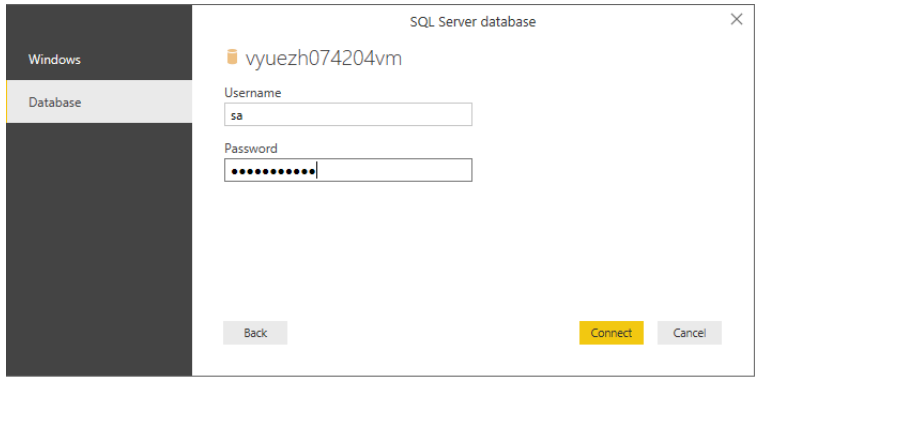
Task: Click the Username label text
Action: click(253, 93)
